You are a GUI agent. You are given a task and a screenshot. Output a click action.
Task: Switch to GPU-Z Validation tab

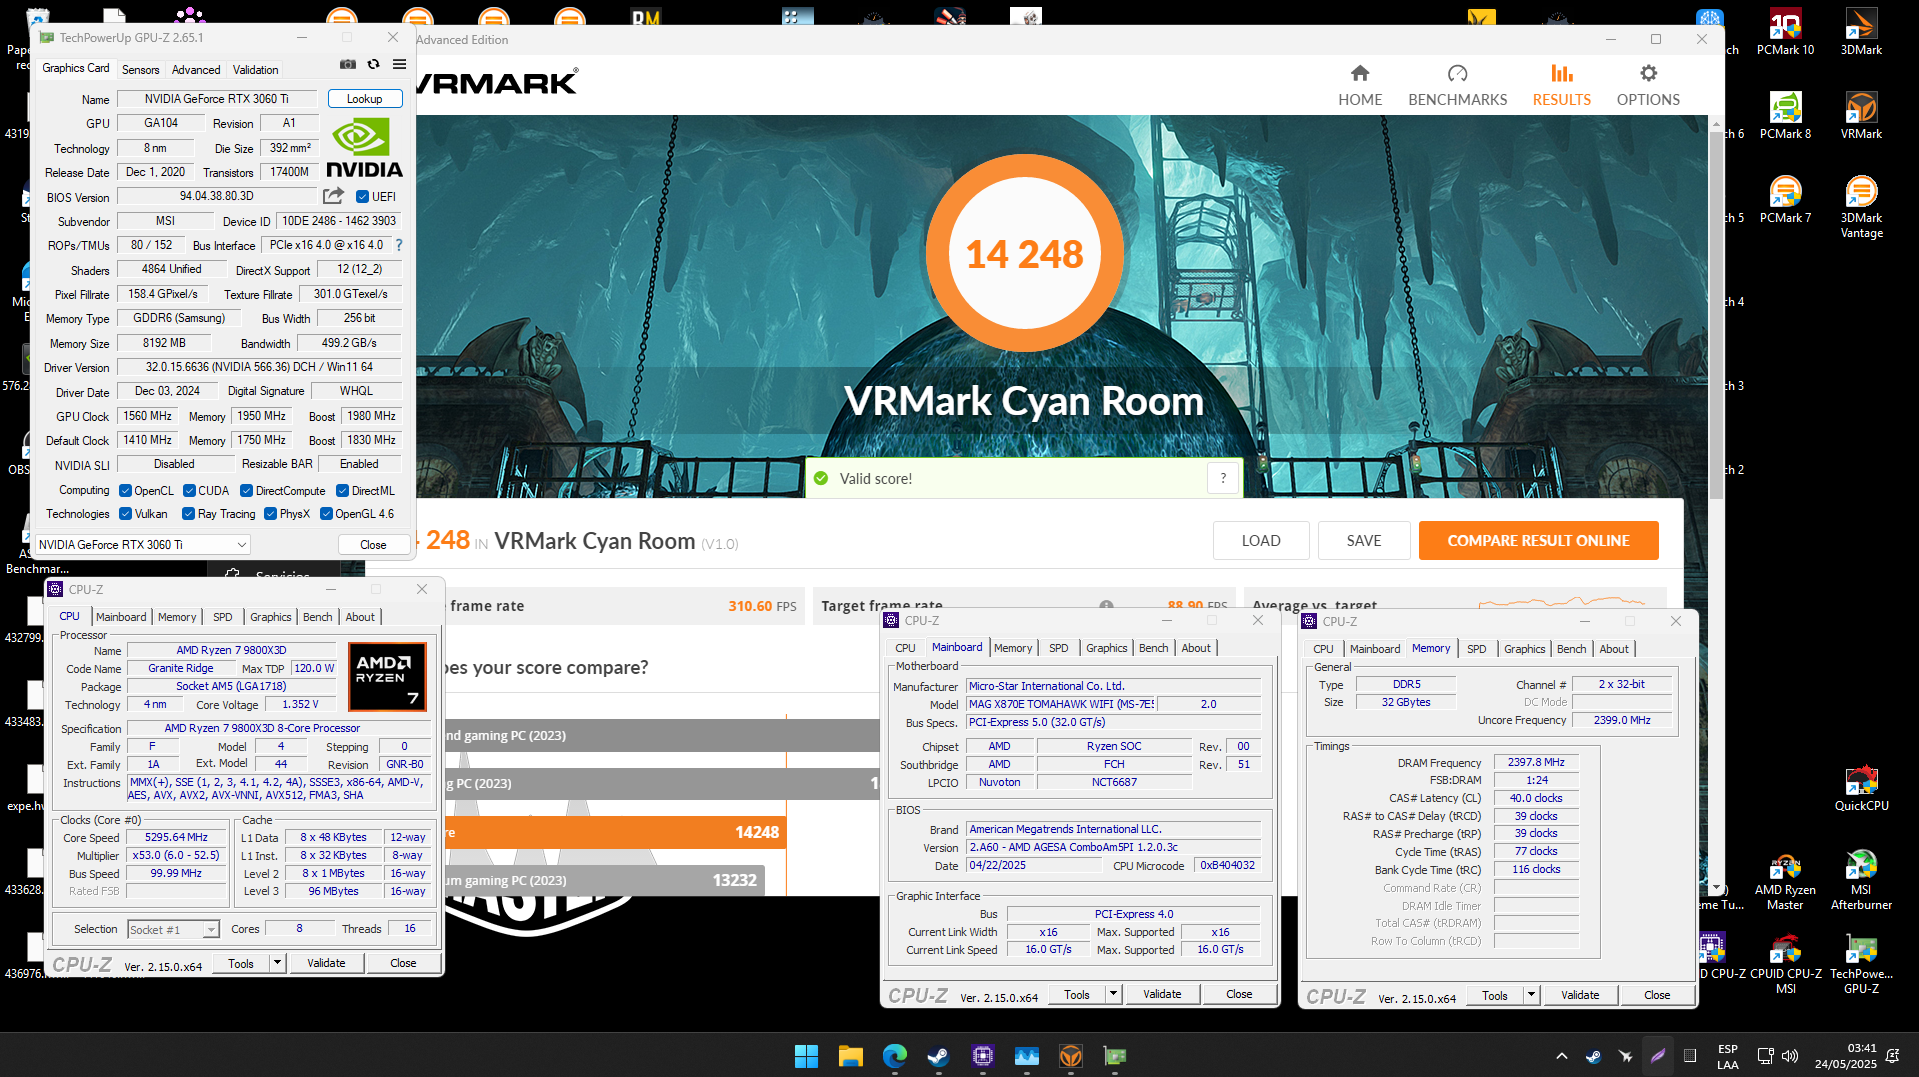pyautogui.click(x=256, y=70)
